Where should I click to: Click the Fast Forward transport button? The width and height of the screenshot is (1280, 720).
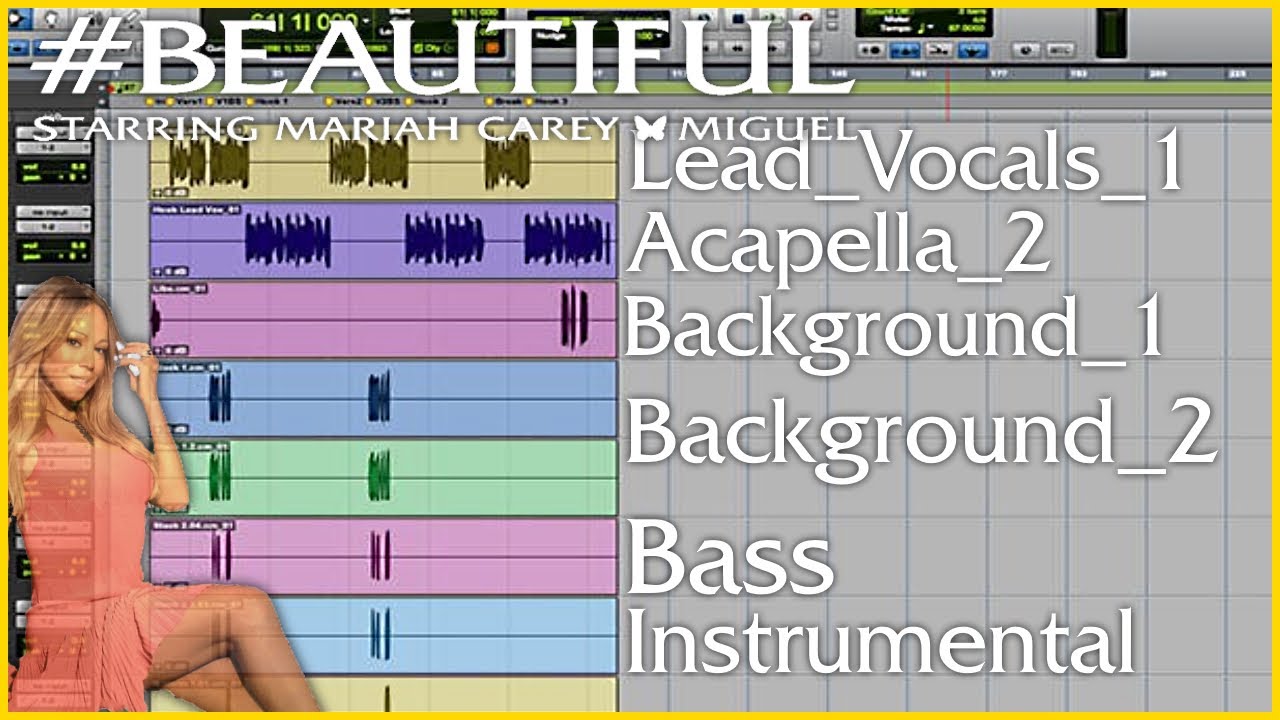(x=773, y=48)
